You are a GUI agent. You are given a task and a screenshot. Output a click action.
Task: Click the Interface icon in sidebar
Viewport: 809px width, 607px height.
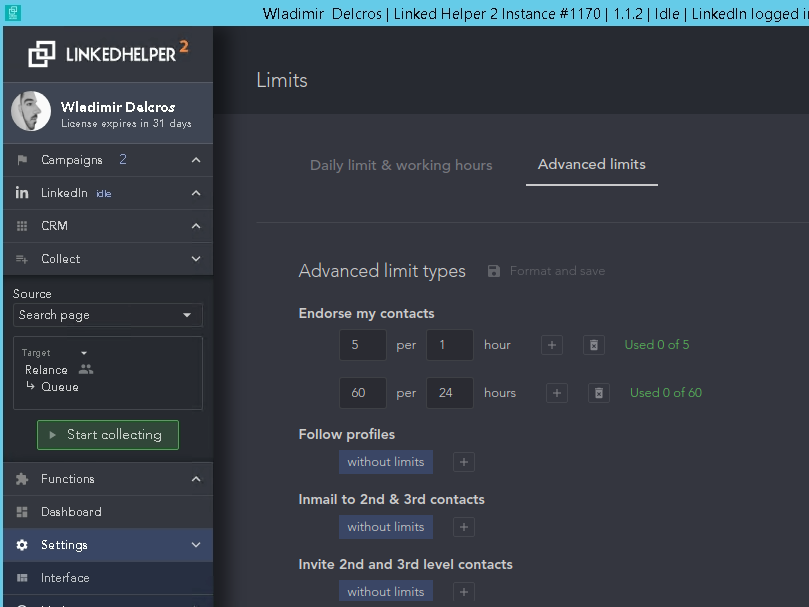pyautogui.click(x=22, y=578)
